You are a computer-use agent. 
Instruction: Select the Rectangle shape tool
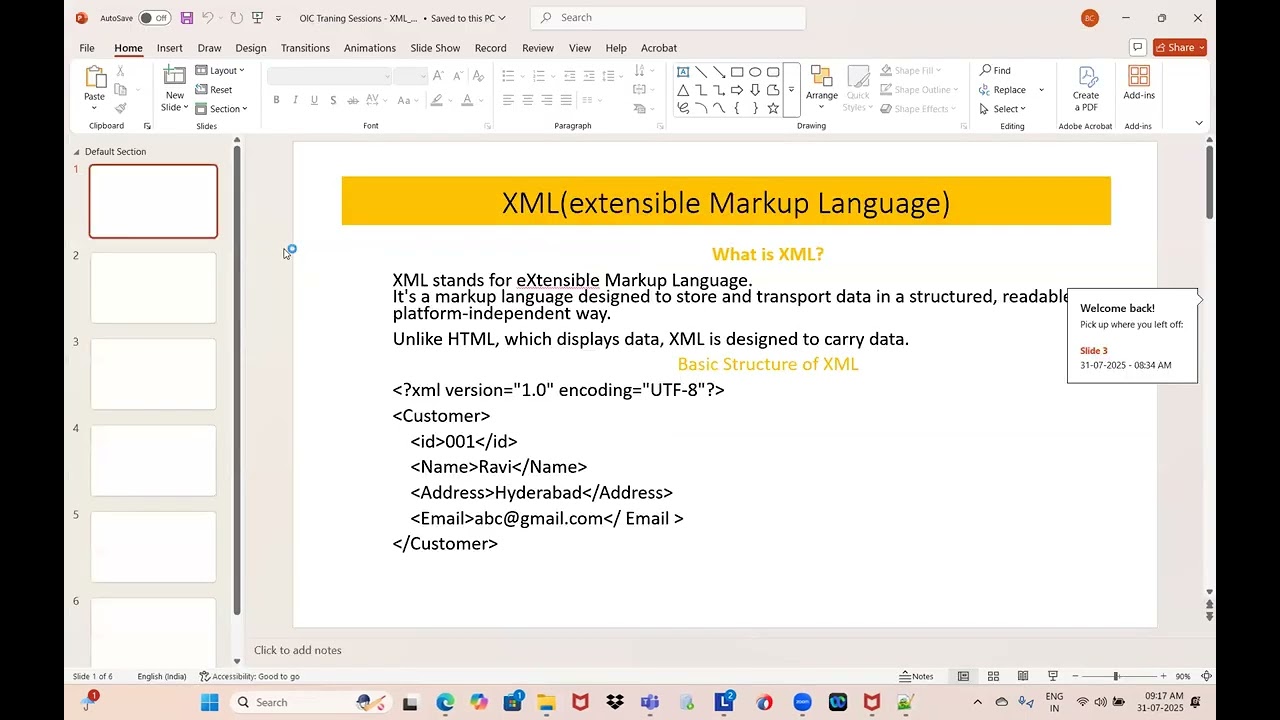pyautogui.click(x=737, y=72)
